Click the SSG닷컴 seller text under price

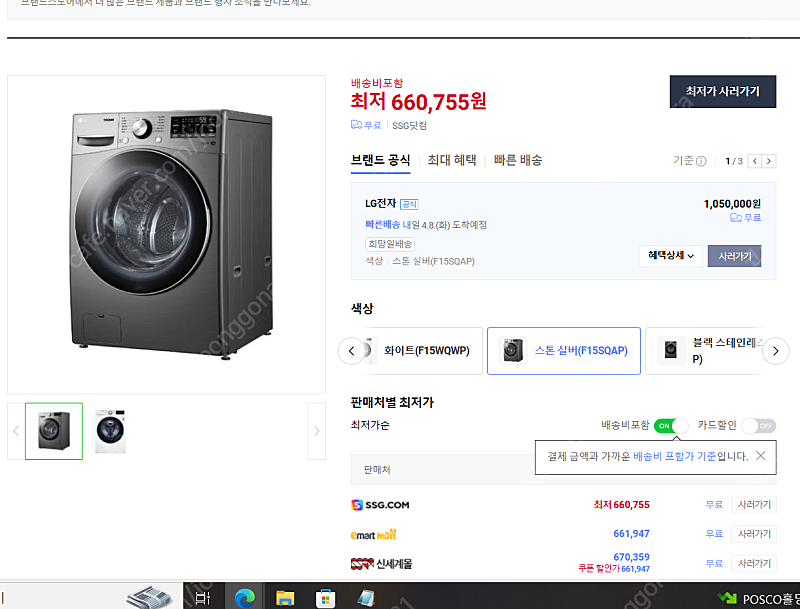tap(409, 125)
